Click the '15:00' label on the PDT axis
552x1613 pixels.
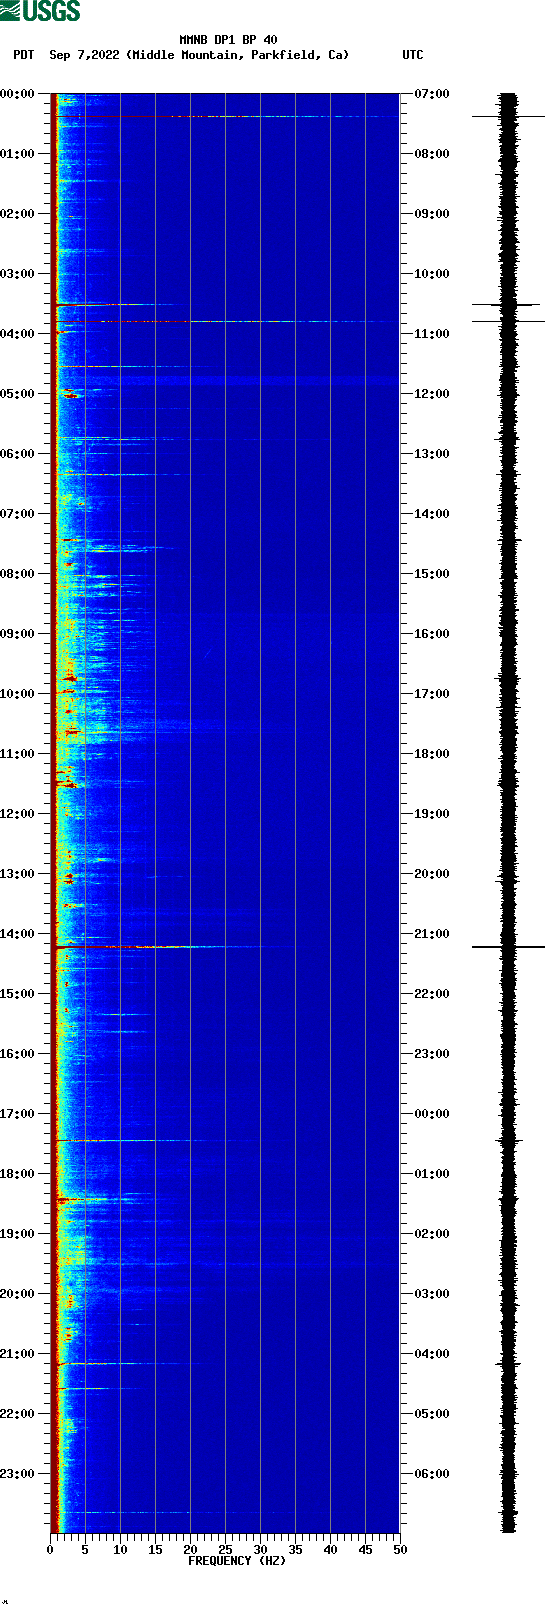point(17,994)
